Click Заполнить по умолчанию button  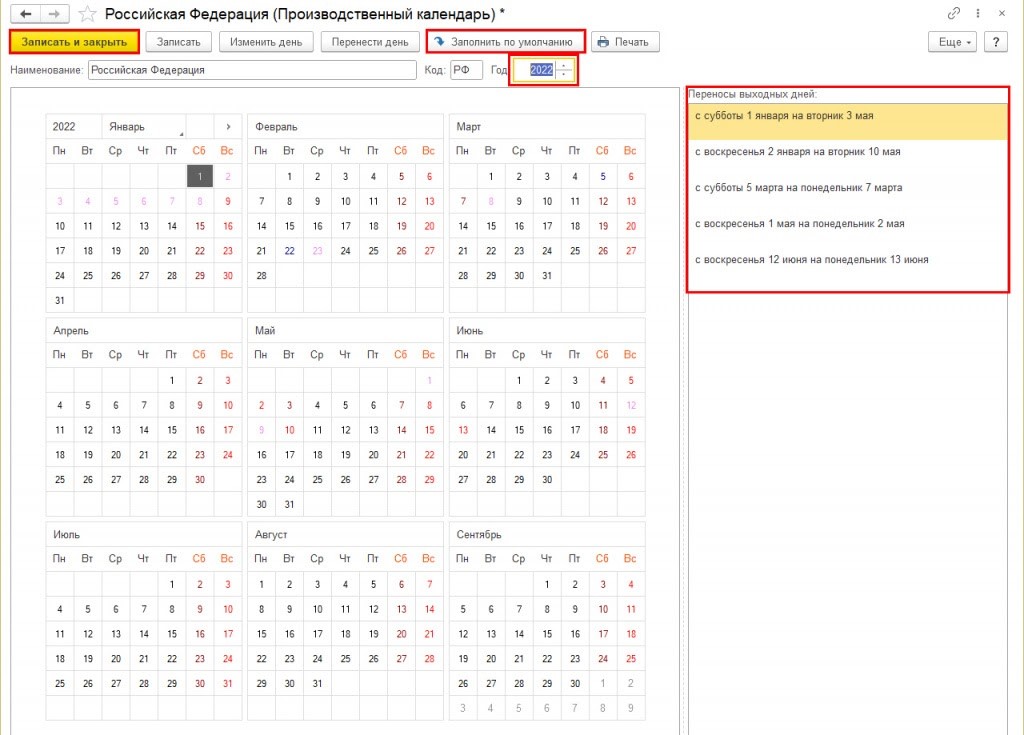tap(505, 42)
